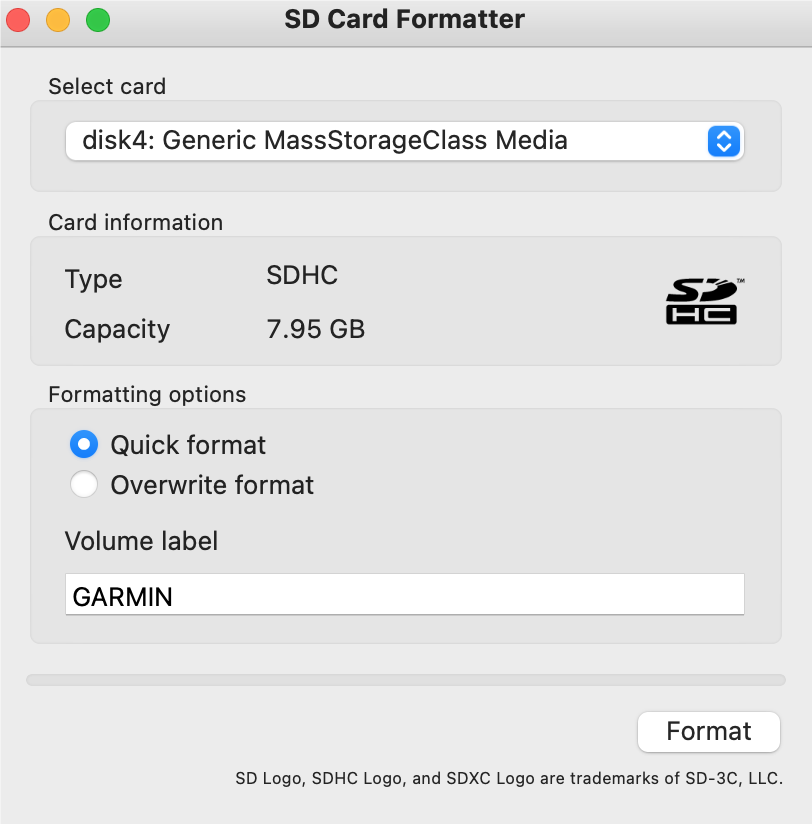Select the Quick format radio button
The height and width of the screenshot is (824, 812).
click(84, 445)
